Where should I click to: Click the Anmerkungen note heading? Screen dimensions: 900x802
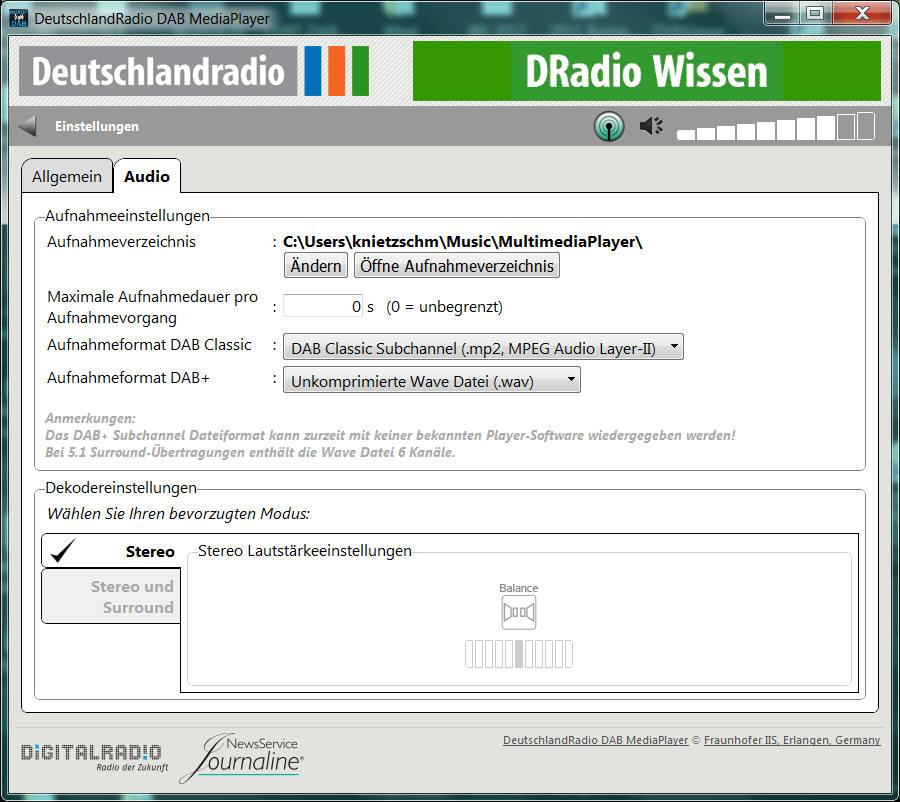pos(90,418)
